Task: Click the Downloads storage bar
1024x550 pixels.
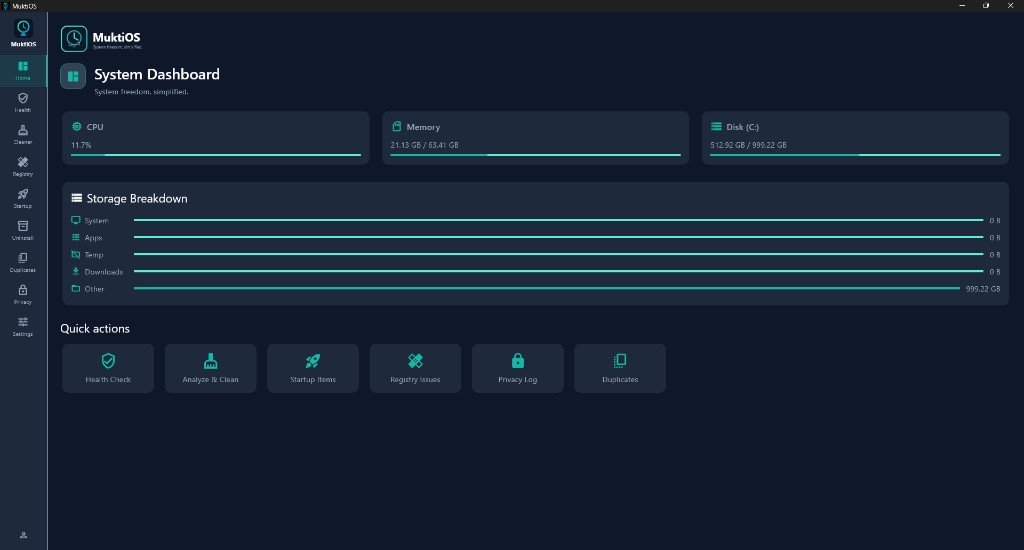Action: click(x=558, y=271)
